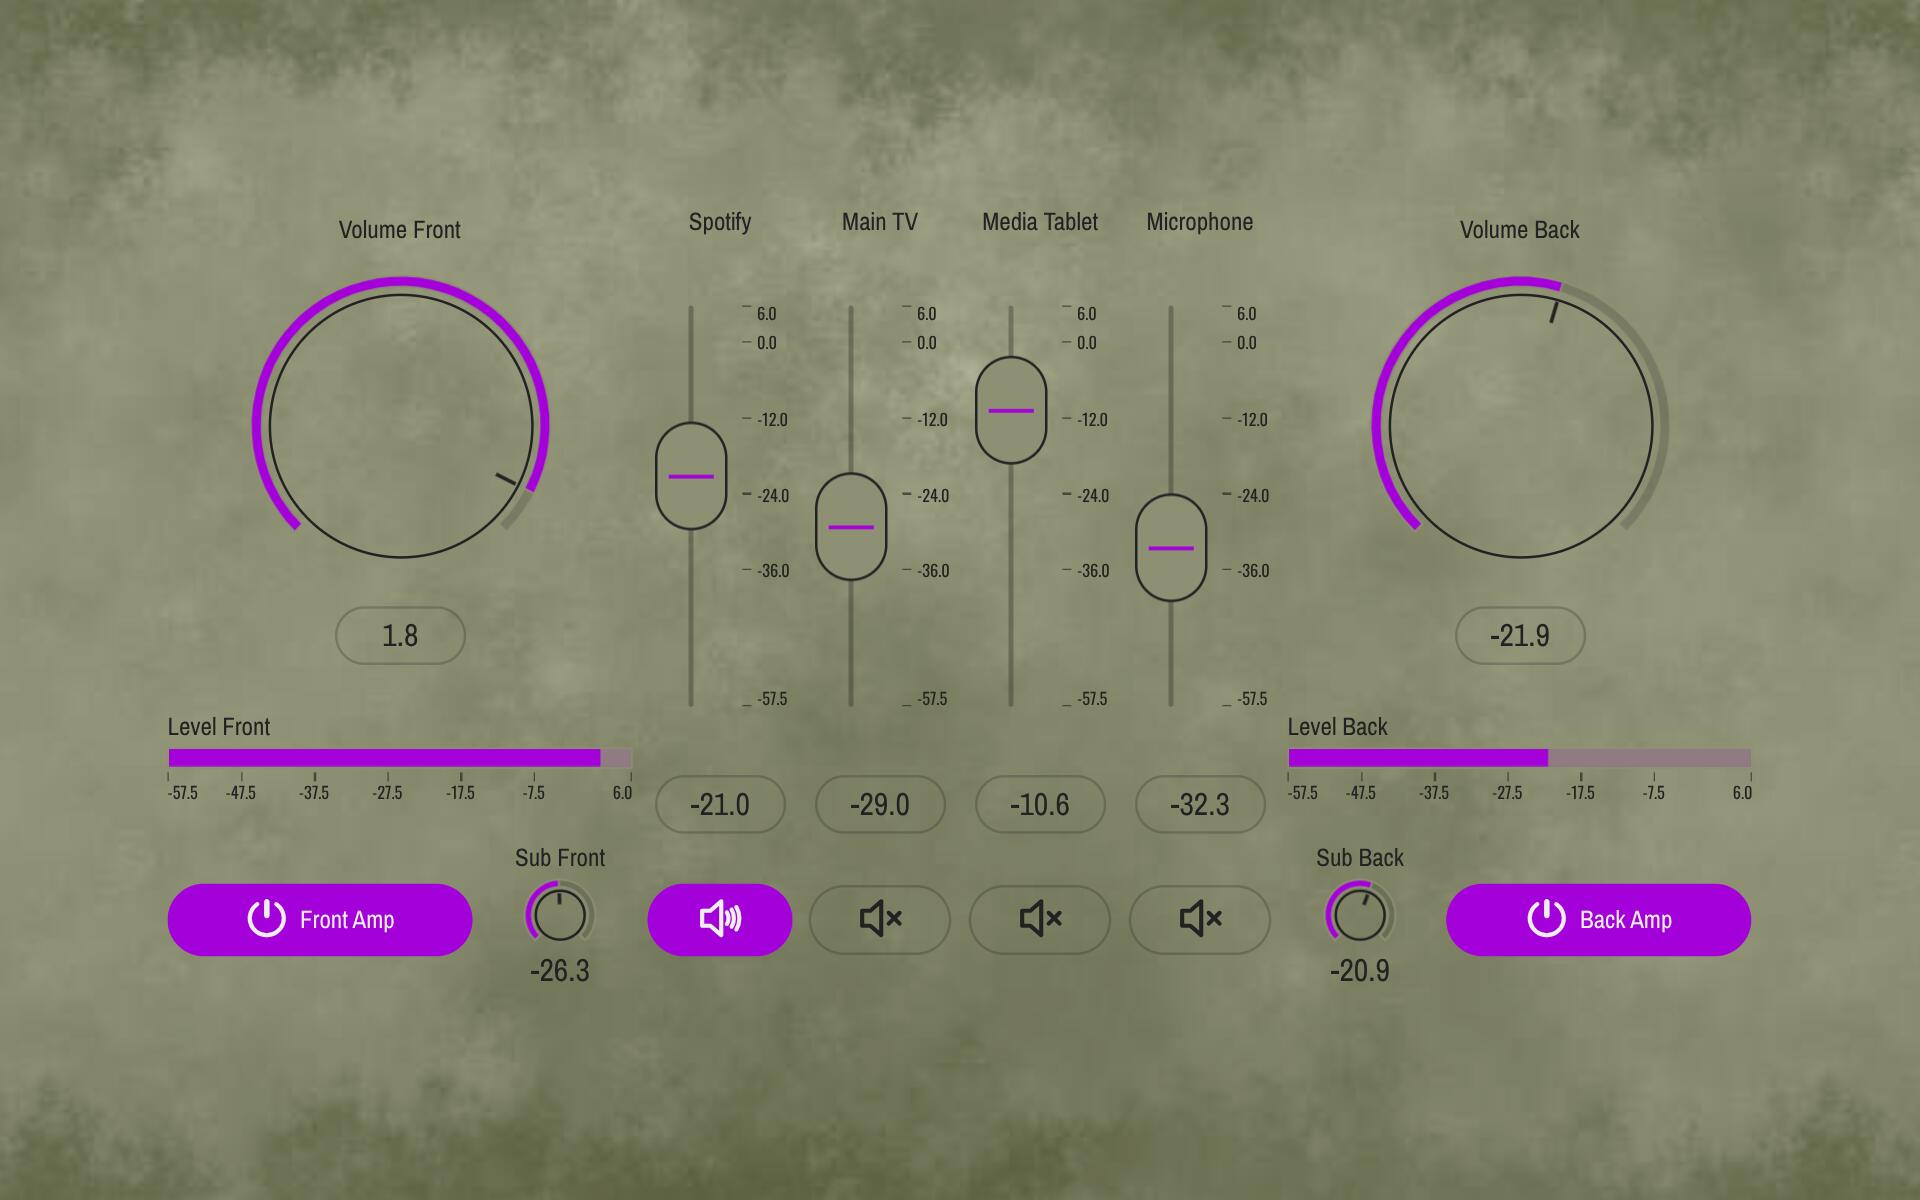This screenshot has width=1920, height=1200.
Task: Click the Spotify level field showing -21.0
Action: 720,804
